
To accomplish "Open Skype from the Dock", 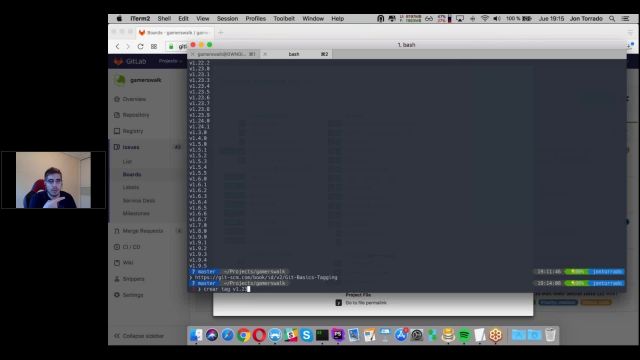I will (x=306, y=335).
